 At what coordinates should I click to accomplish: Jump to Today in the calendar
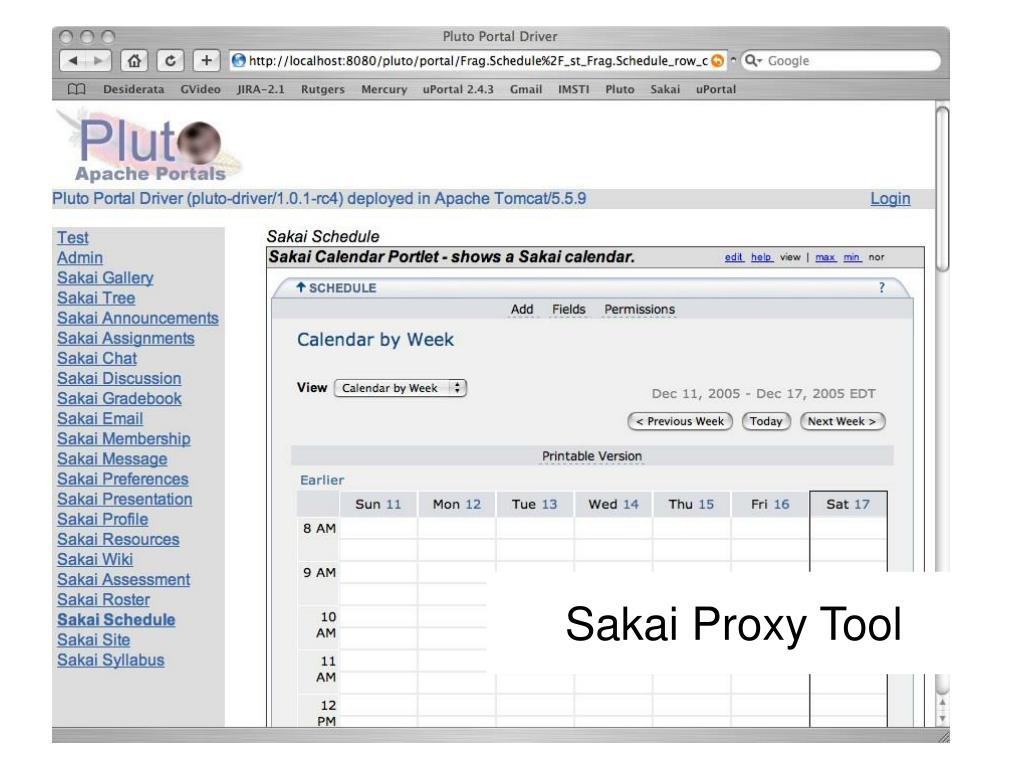pyautogui.click(x=766, y=421)
